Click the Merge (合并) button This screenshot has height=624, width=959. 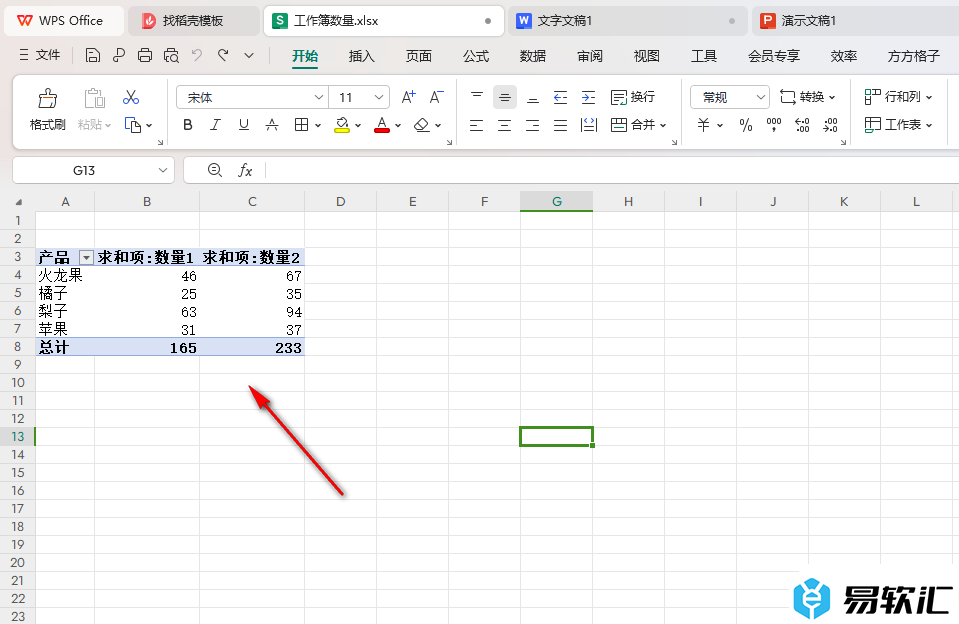click(633, 125)
